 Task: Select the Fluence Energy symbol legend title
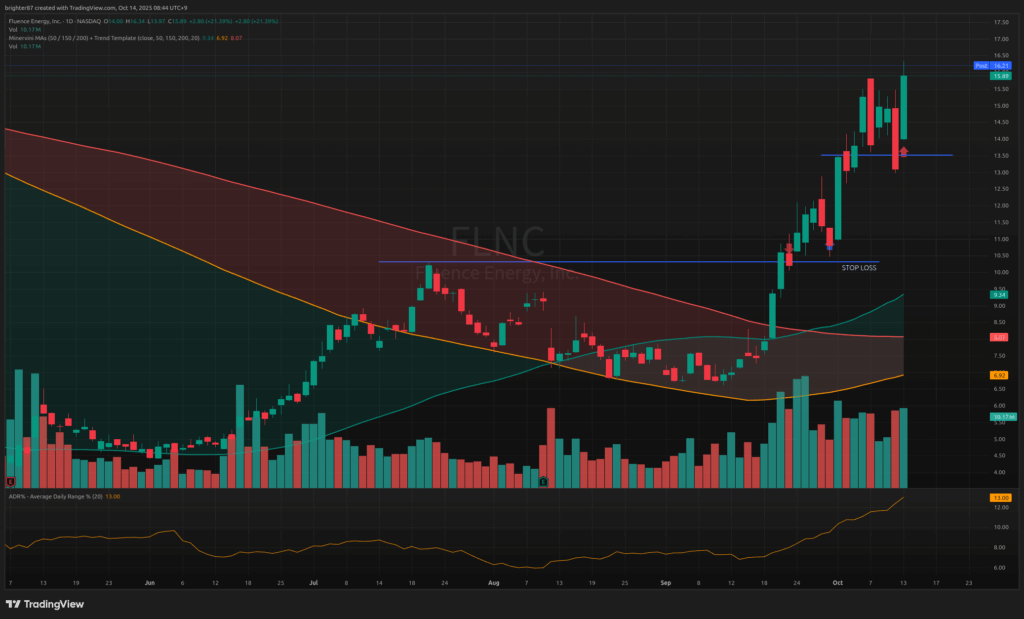50,20
